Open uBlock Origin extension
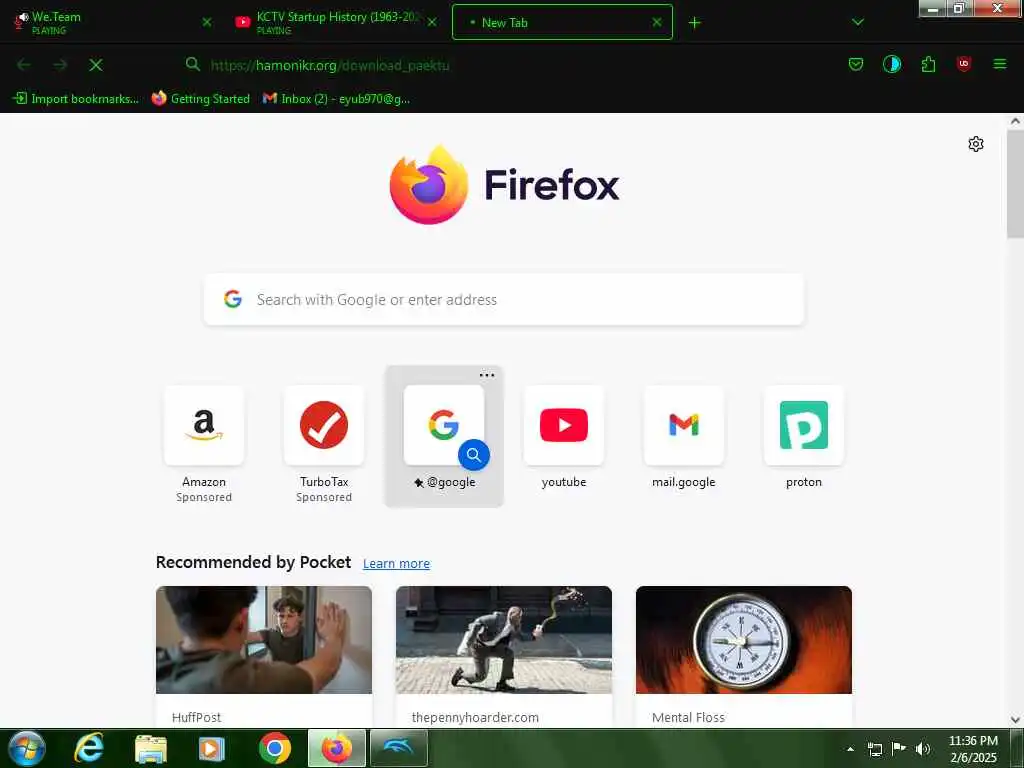 (x=964, y=63)
